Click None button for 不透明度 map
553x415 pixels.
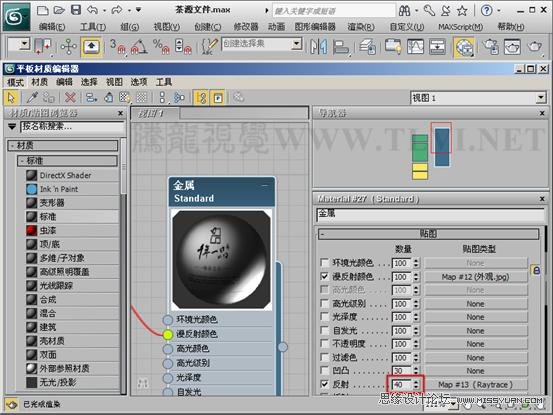(475, 344)
